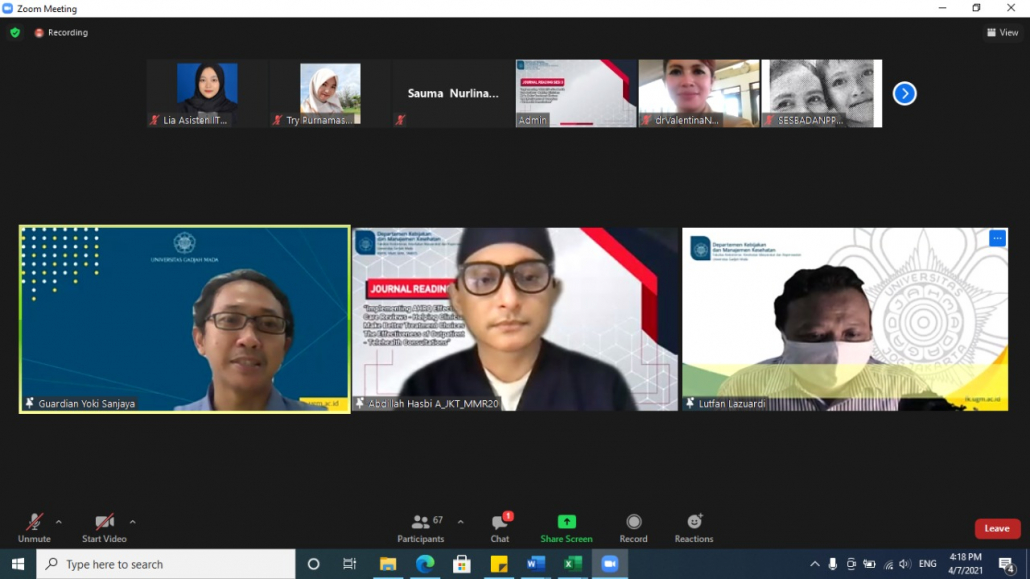Unmute the microphone

pyautogui.click(x=34, y=527)
